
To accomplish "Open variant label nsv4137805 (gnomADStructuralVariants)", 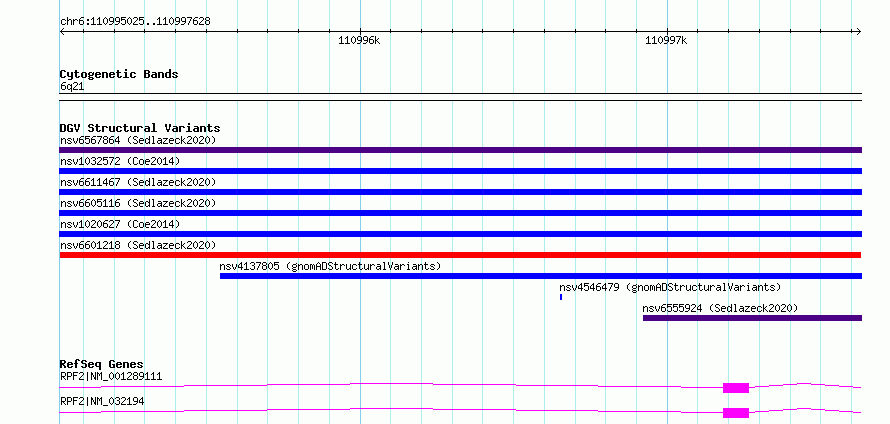I will point(330,266).
